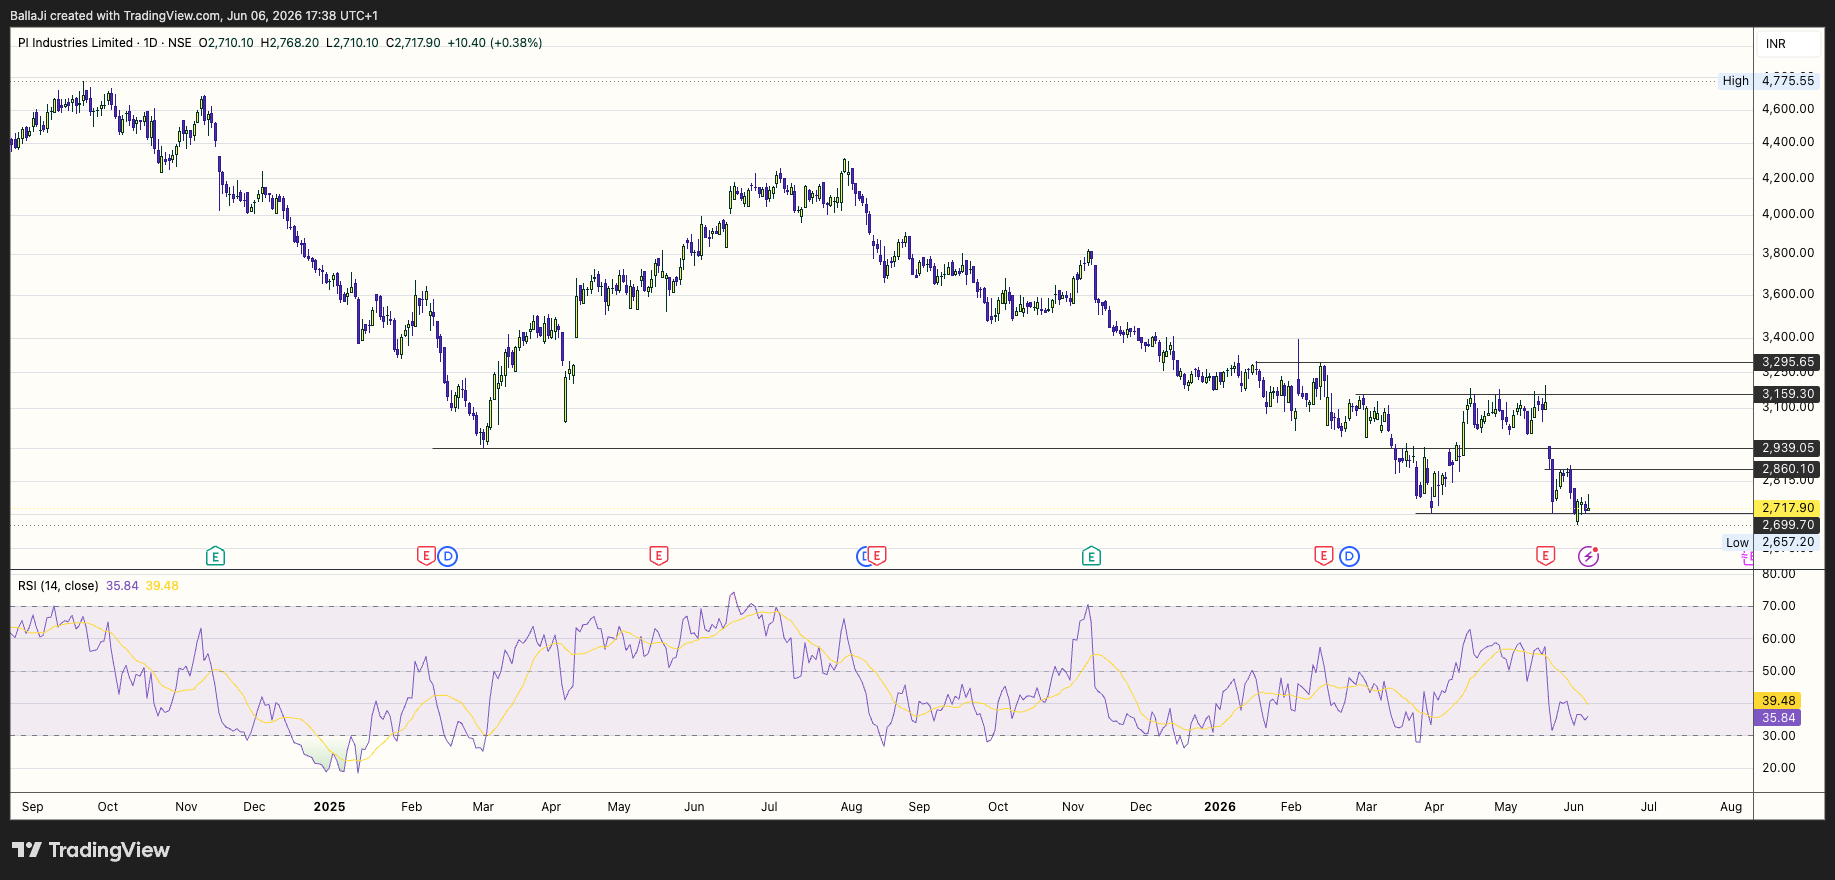Click the High 4,775.55 price label
The image size is (1835, 880).
(x=1768, y=81)
